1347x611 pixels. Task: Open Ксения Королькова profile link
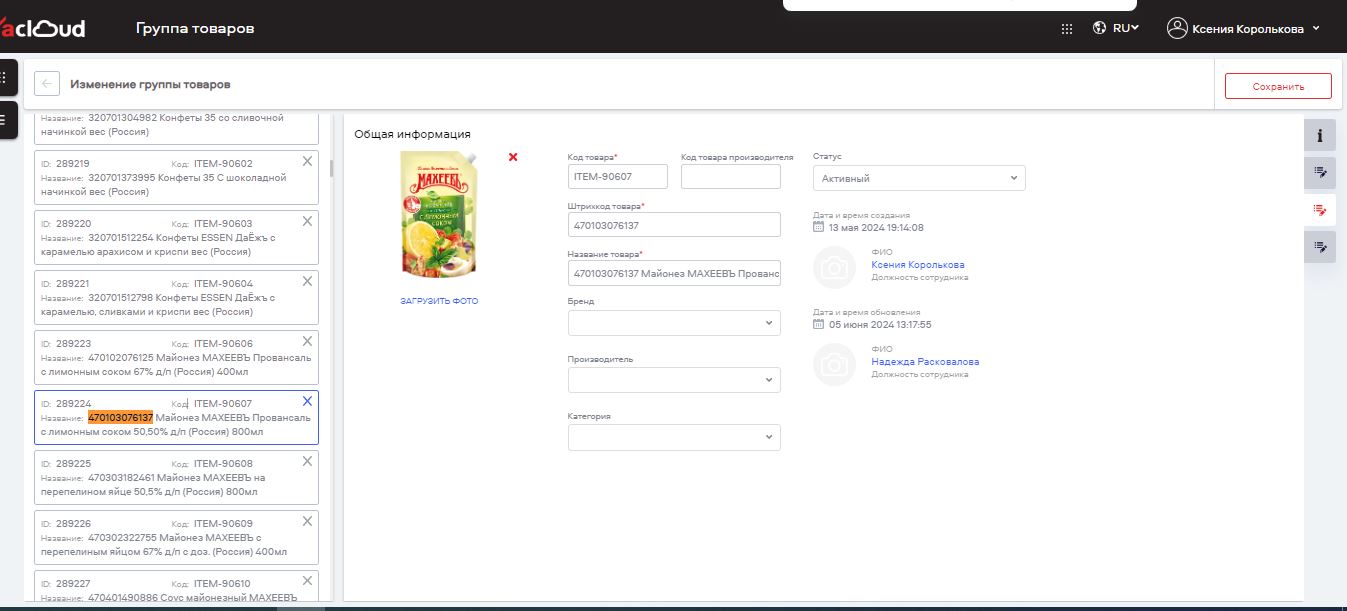(918, 265)
